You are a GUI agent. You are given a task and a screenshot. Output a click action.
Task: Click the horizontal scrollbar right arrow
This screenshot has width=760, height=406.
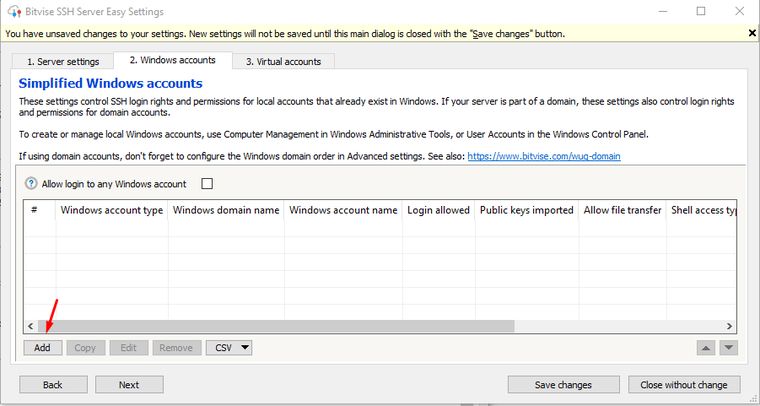729,327
